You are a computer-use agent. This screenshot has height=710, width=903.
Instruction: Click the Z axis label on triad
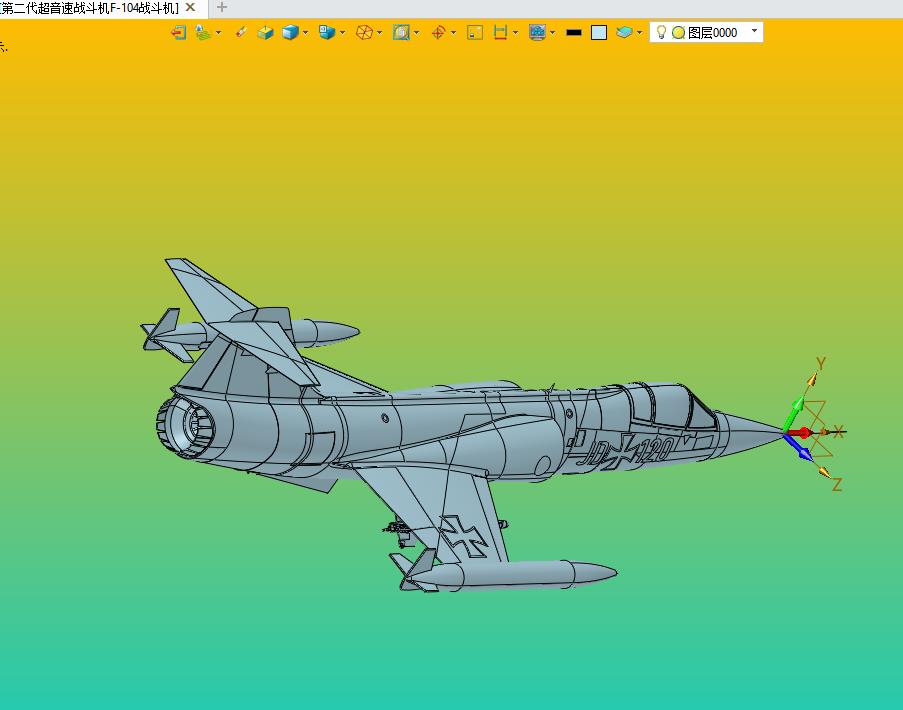(x=837, y=484)
